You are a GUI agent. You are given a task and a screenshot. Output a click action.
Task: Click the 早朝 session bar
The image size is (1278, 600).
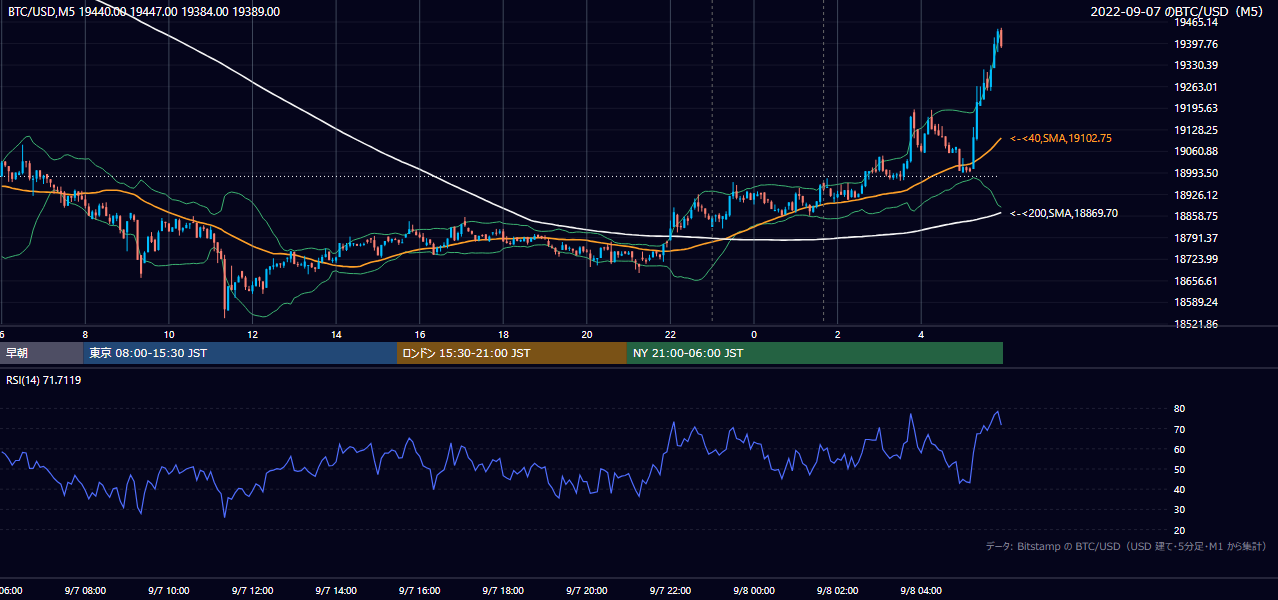[41, 353]
